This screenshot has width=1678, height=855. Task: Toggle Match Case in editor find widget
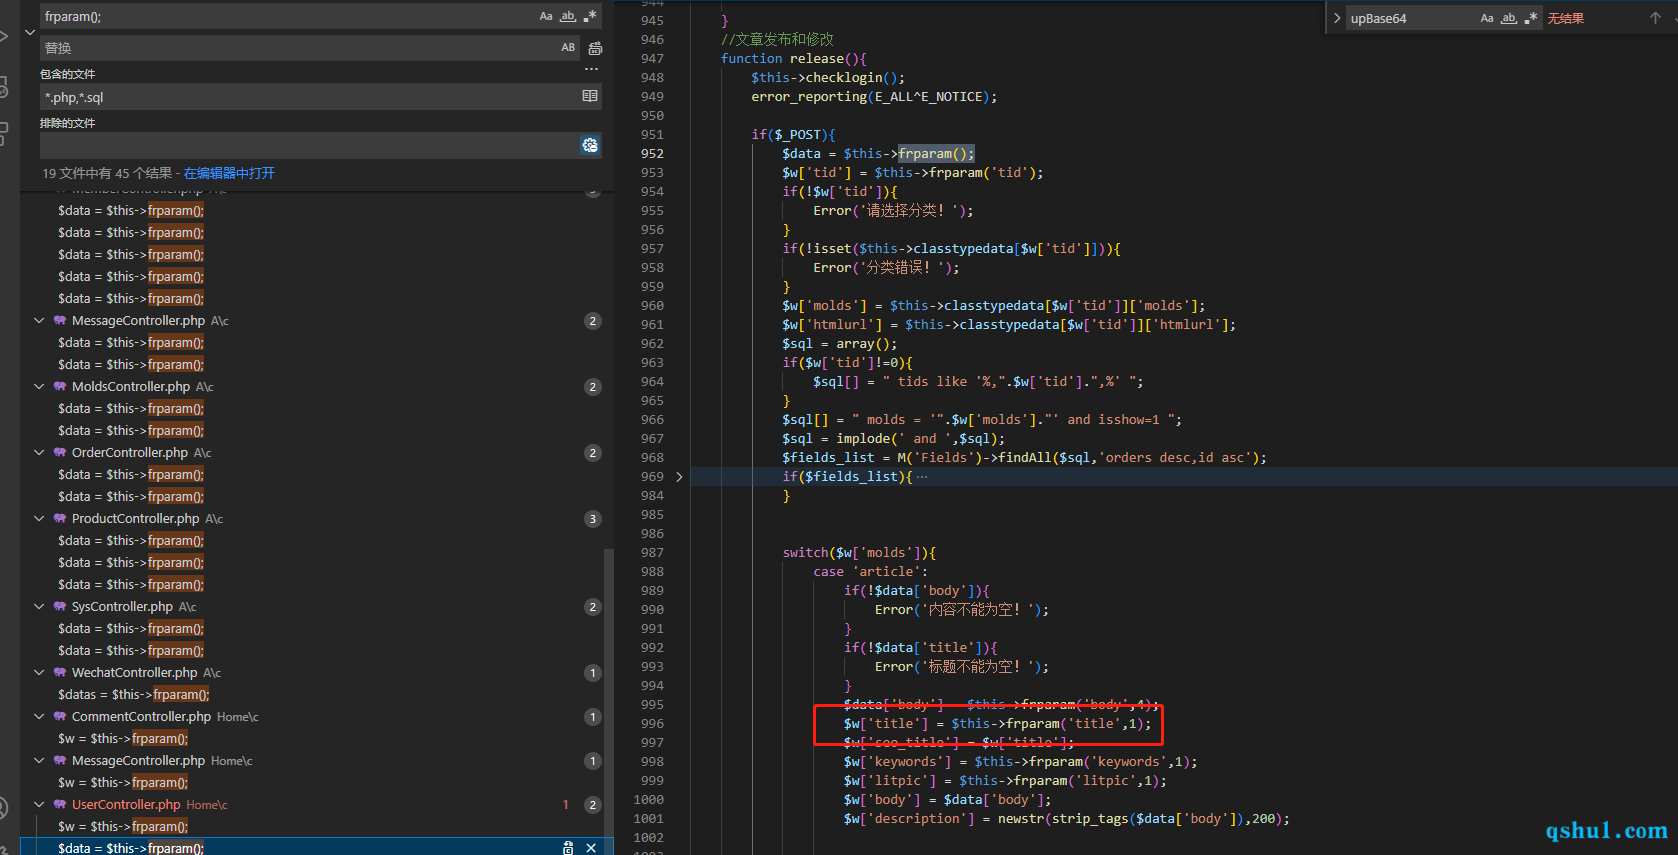point(1487,18)
